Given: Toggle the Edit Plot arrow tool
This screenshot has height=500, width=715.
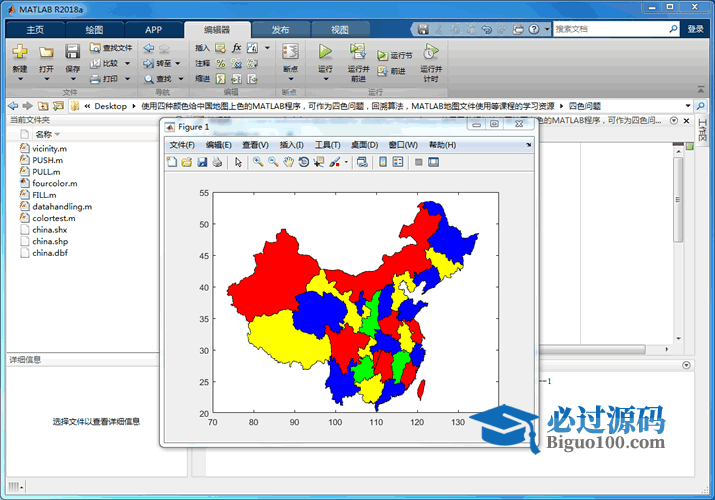Looking at the screenshot, I should click(x=238, y=162).
